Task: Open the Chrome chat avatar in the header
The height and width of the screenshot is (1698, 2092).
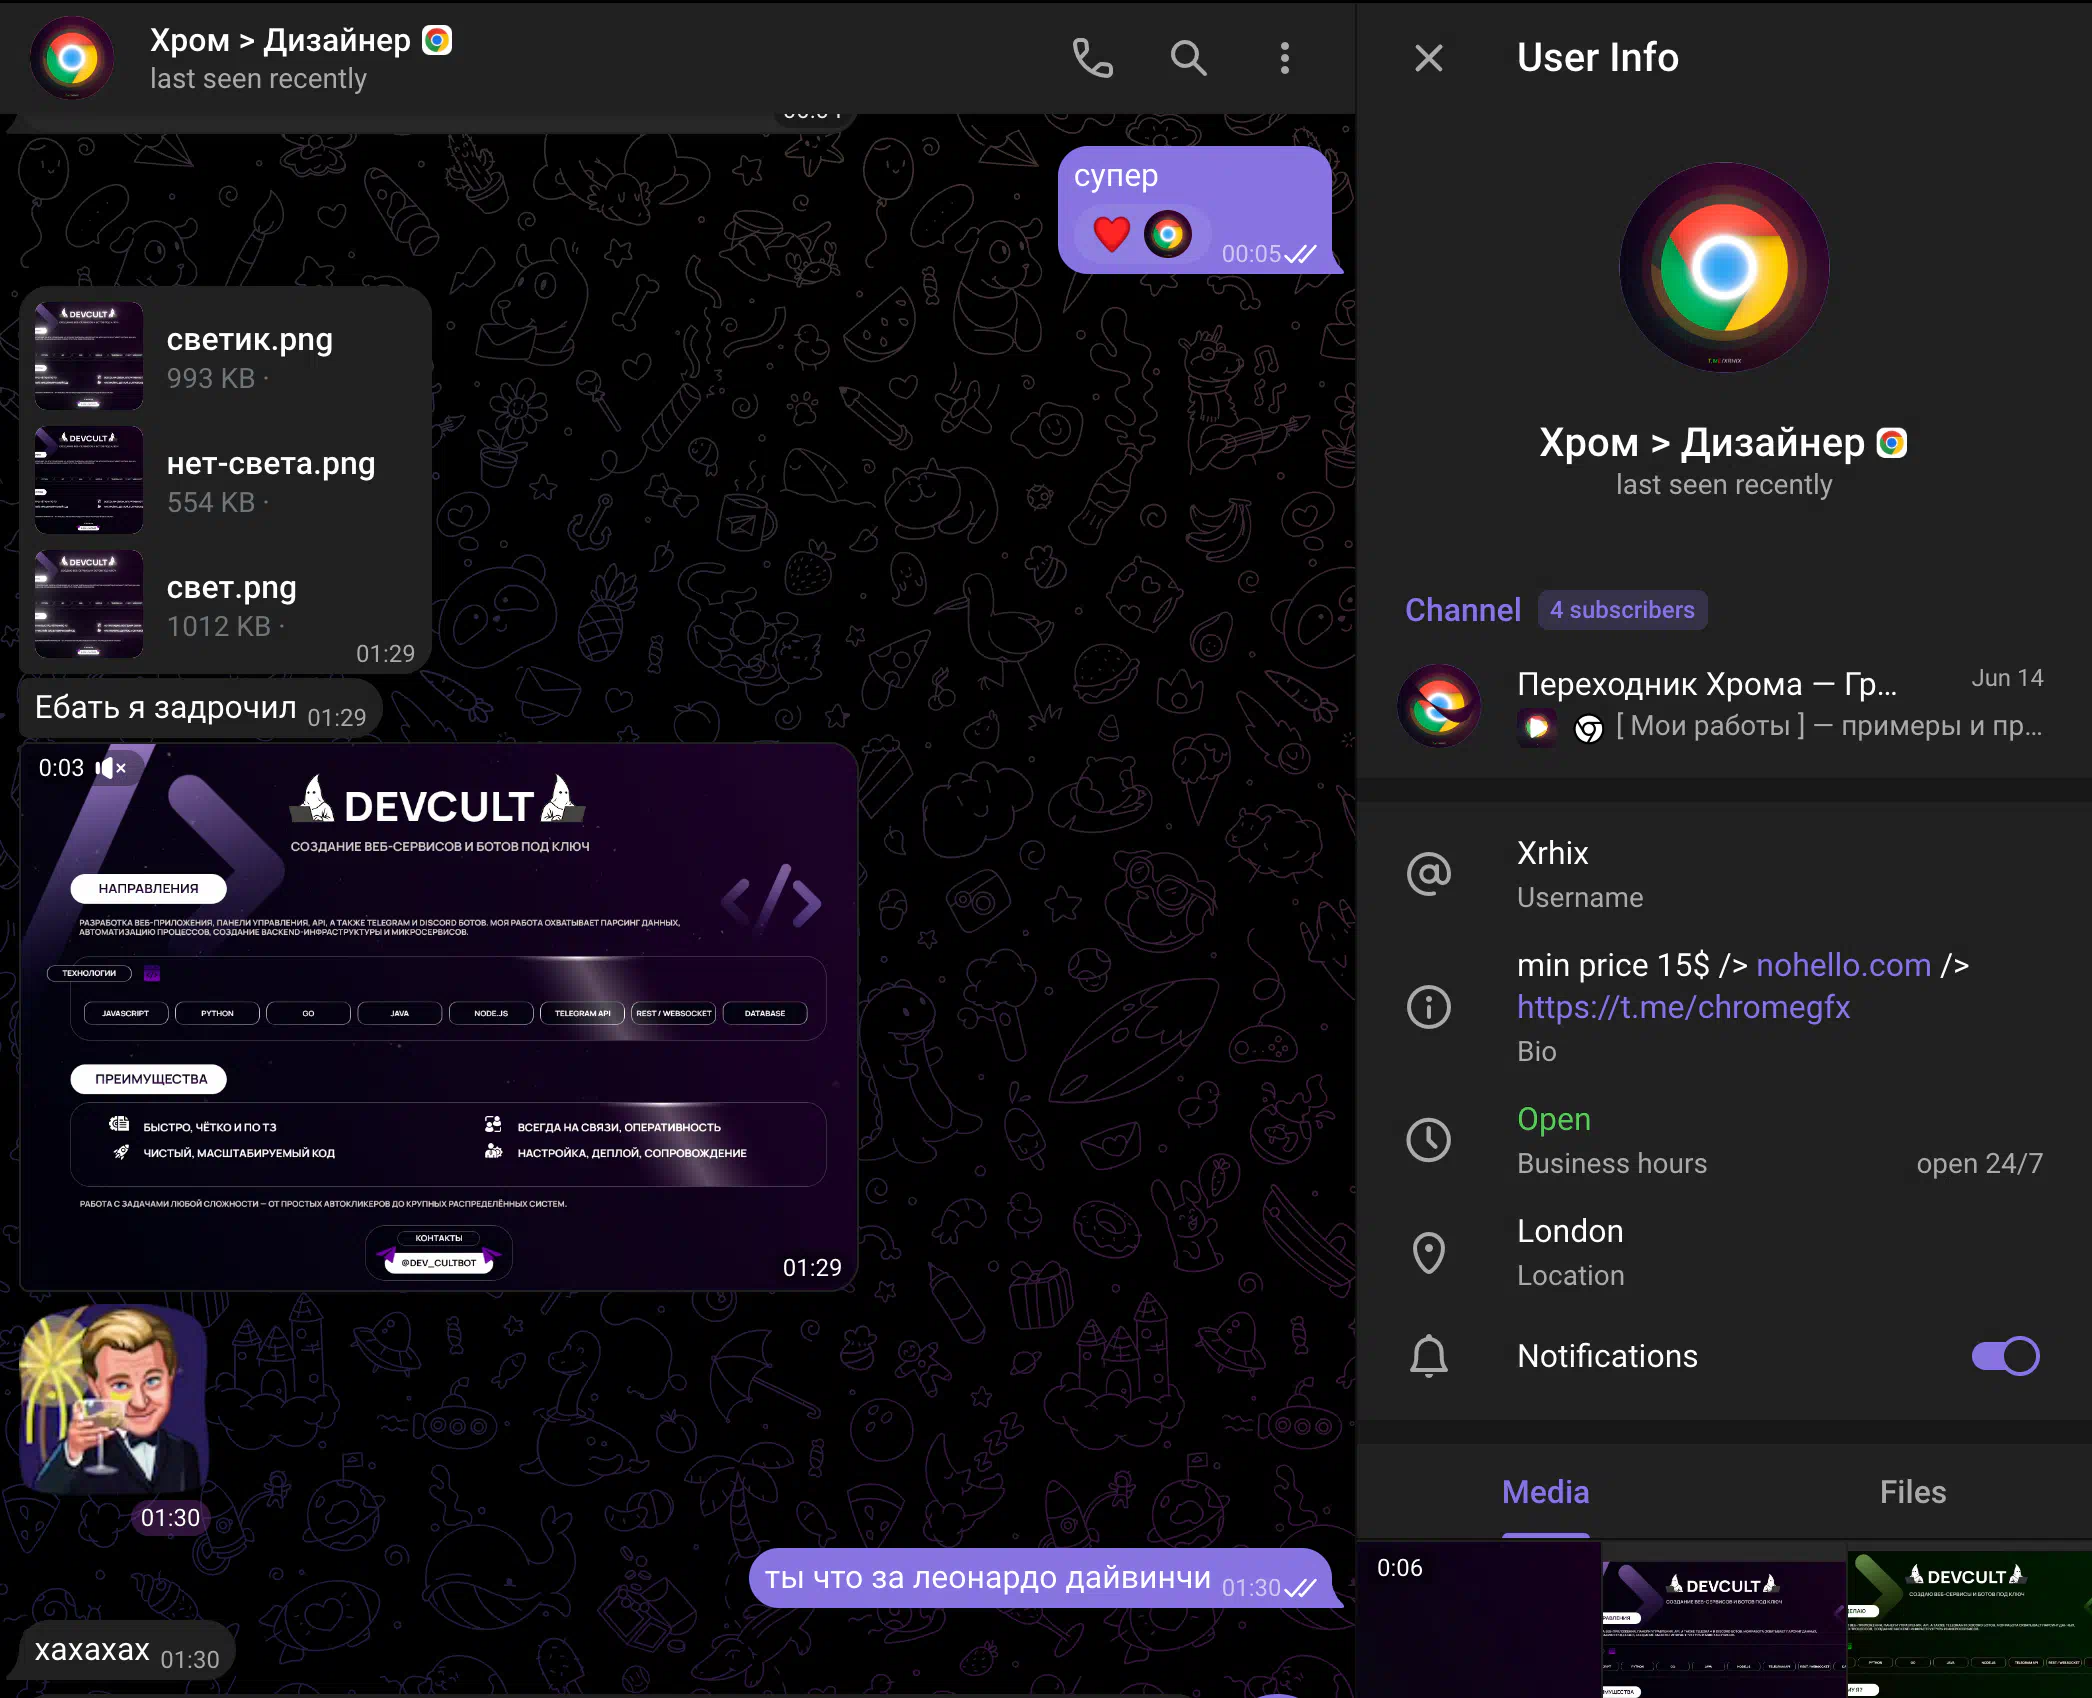Action: tap(72, 58)
